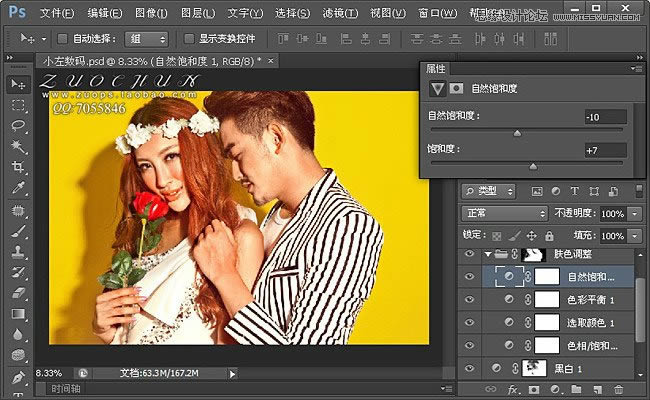Hide the 肤色调整 group layer

(469, 254)
